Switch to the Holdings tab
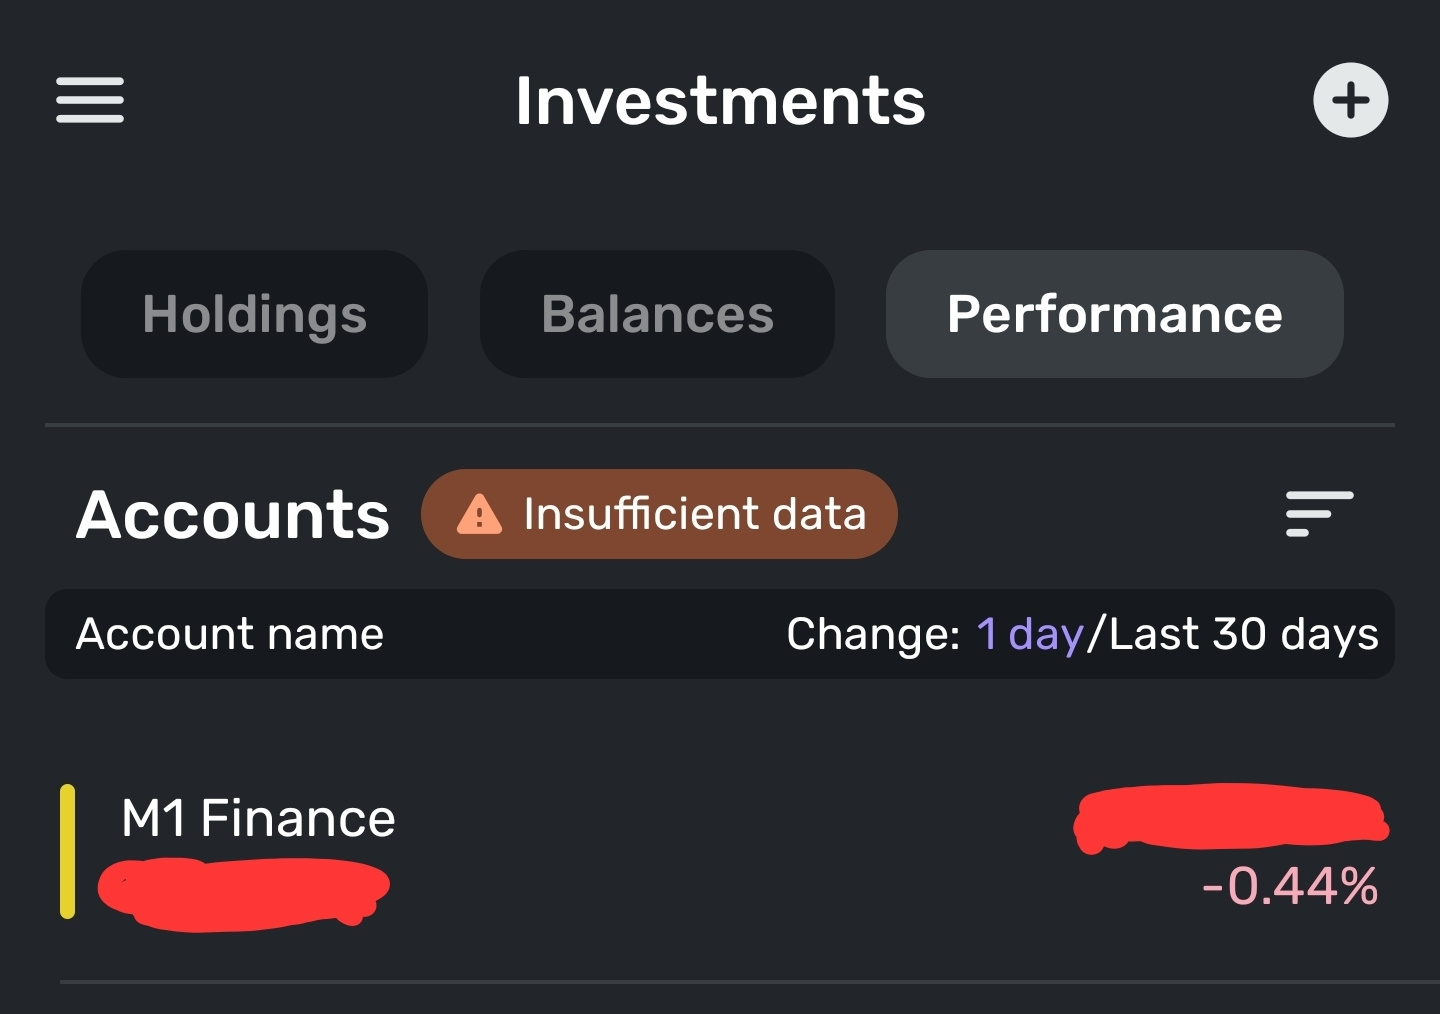This screenshot has width=1440, height=1014. [254, 314]
